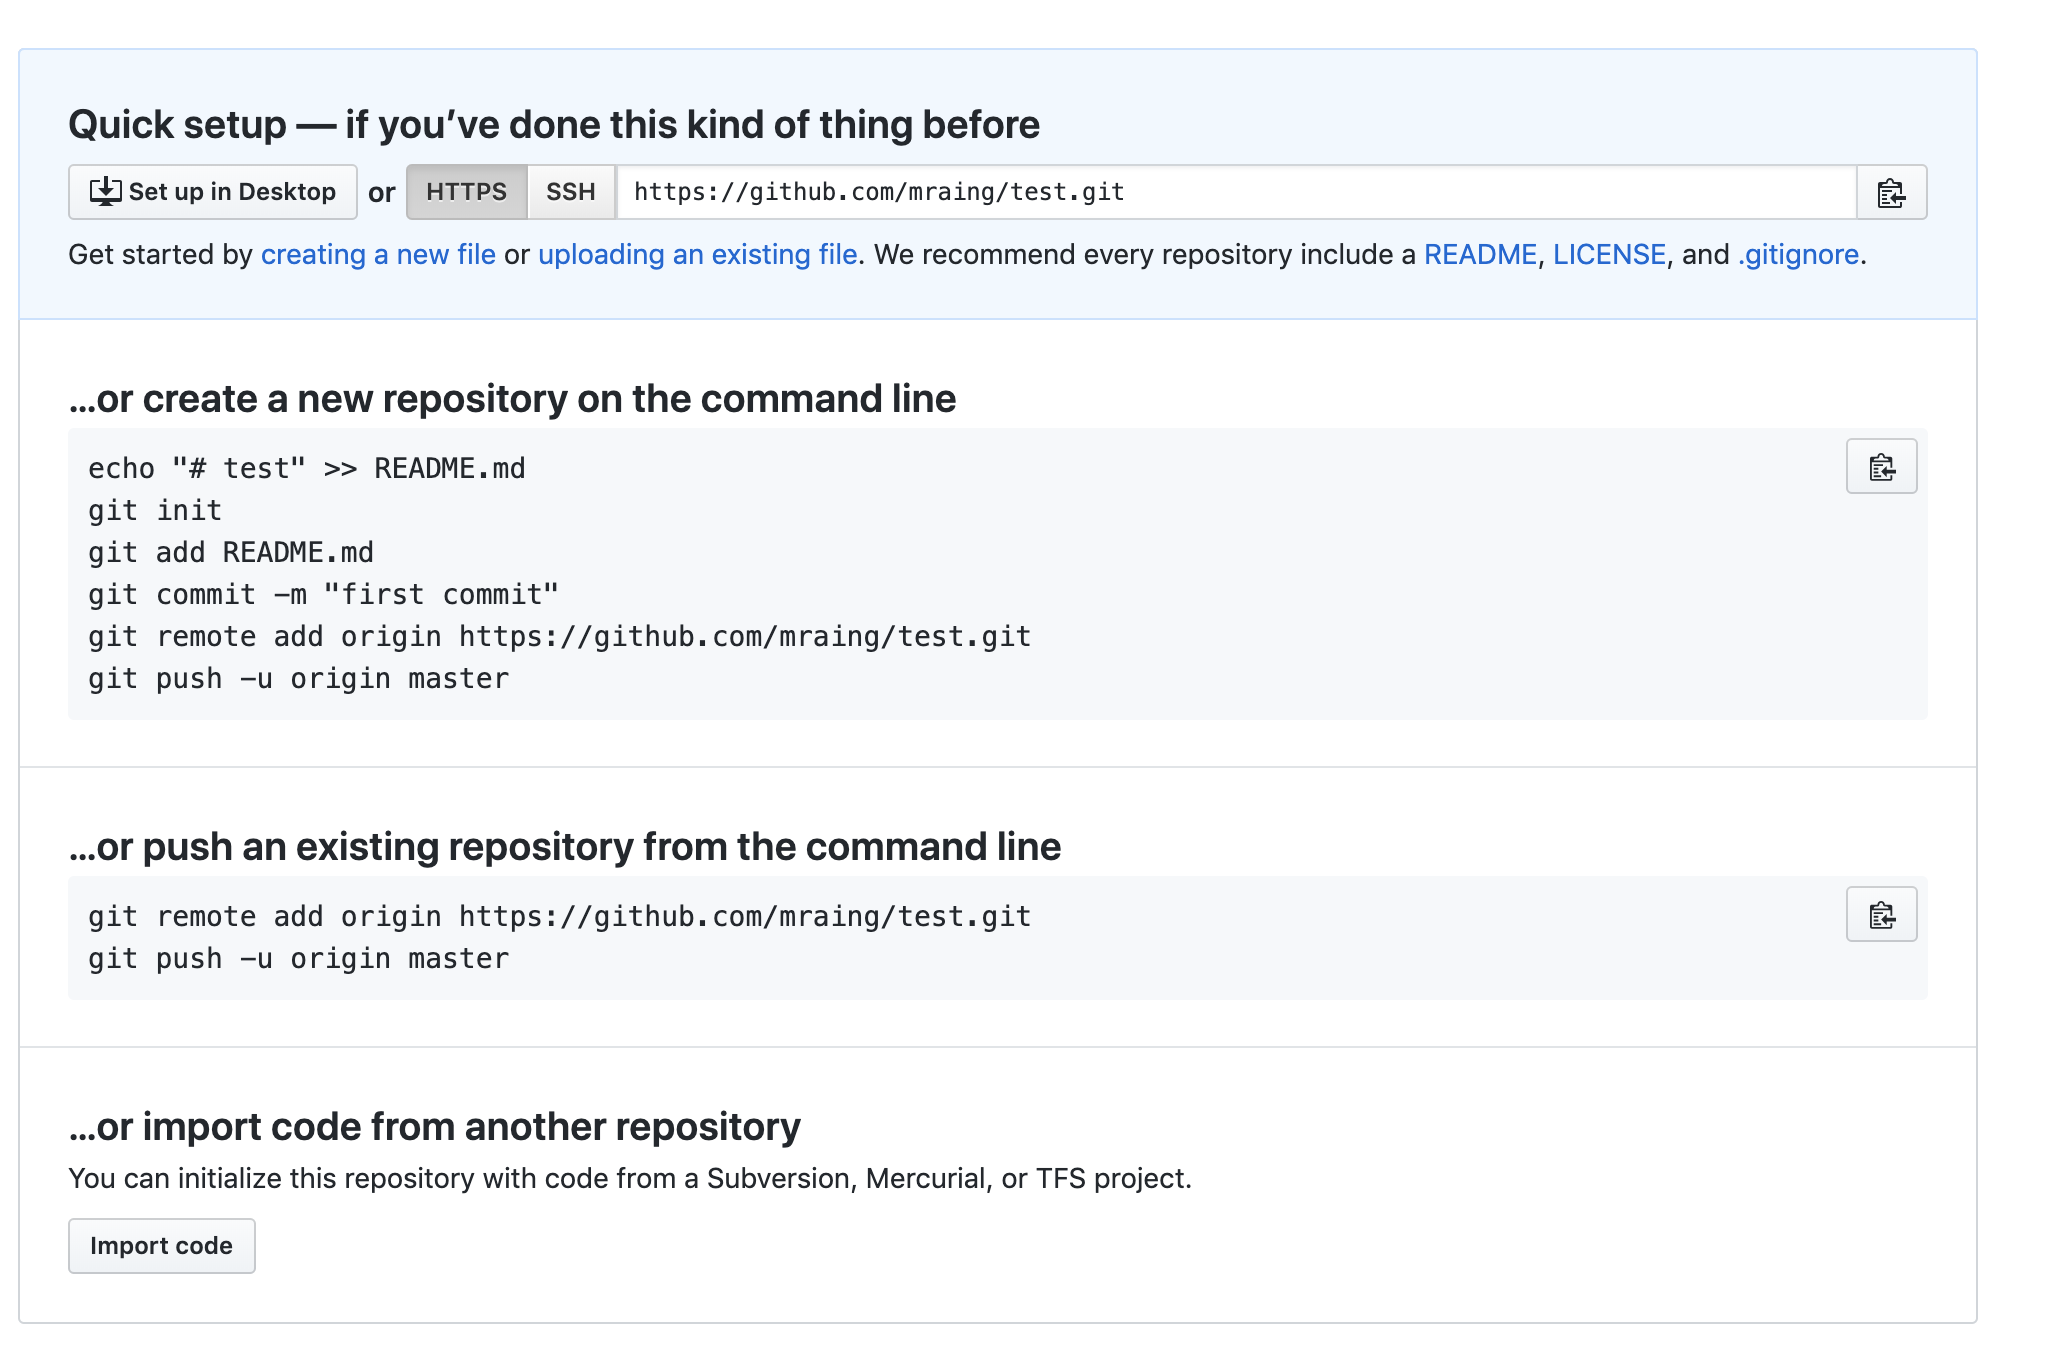Click the echo README.md command line

tap(306, 469)
